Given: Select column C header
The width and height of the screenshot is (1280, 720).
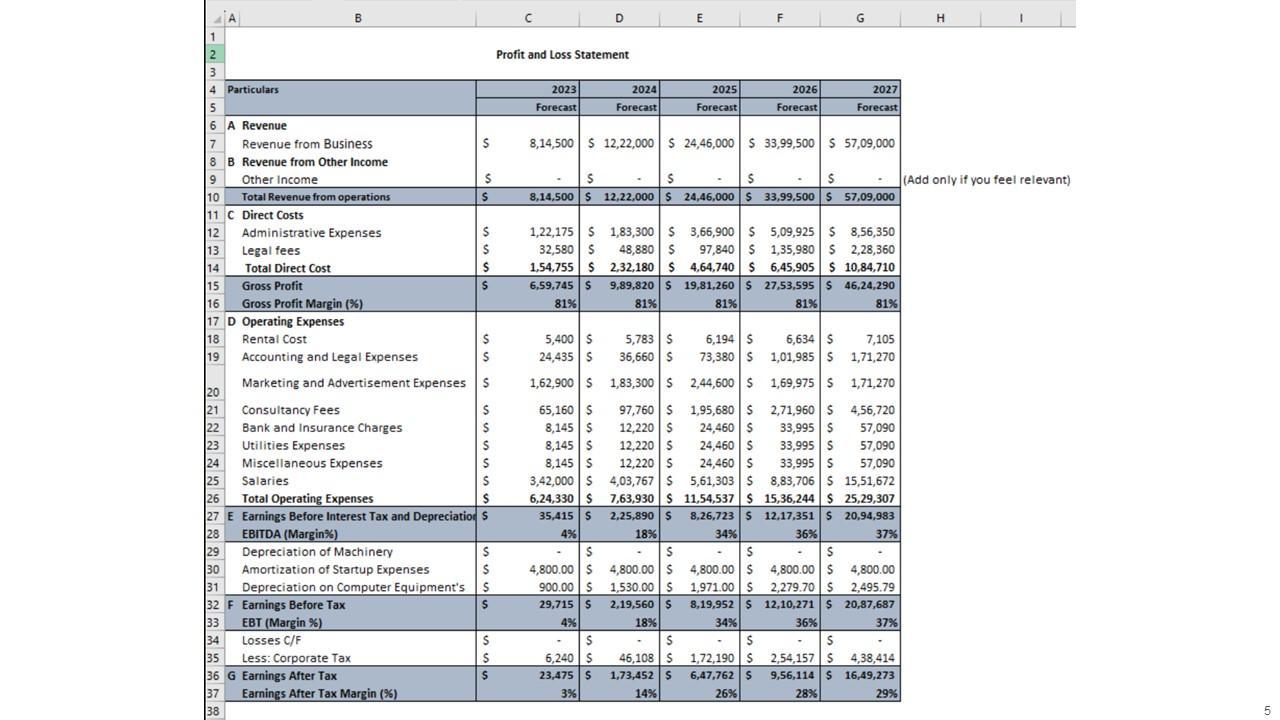Looking at the screenshot, I should [x=528, y=18].
